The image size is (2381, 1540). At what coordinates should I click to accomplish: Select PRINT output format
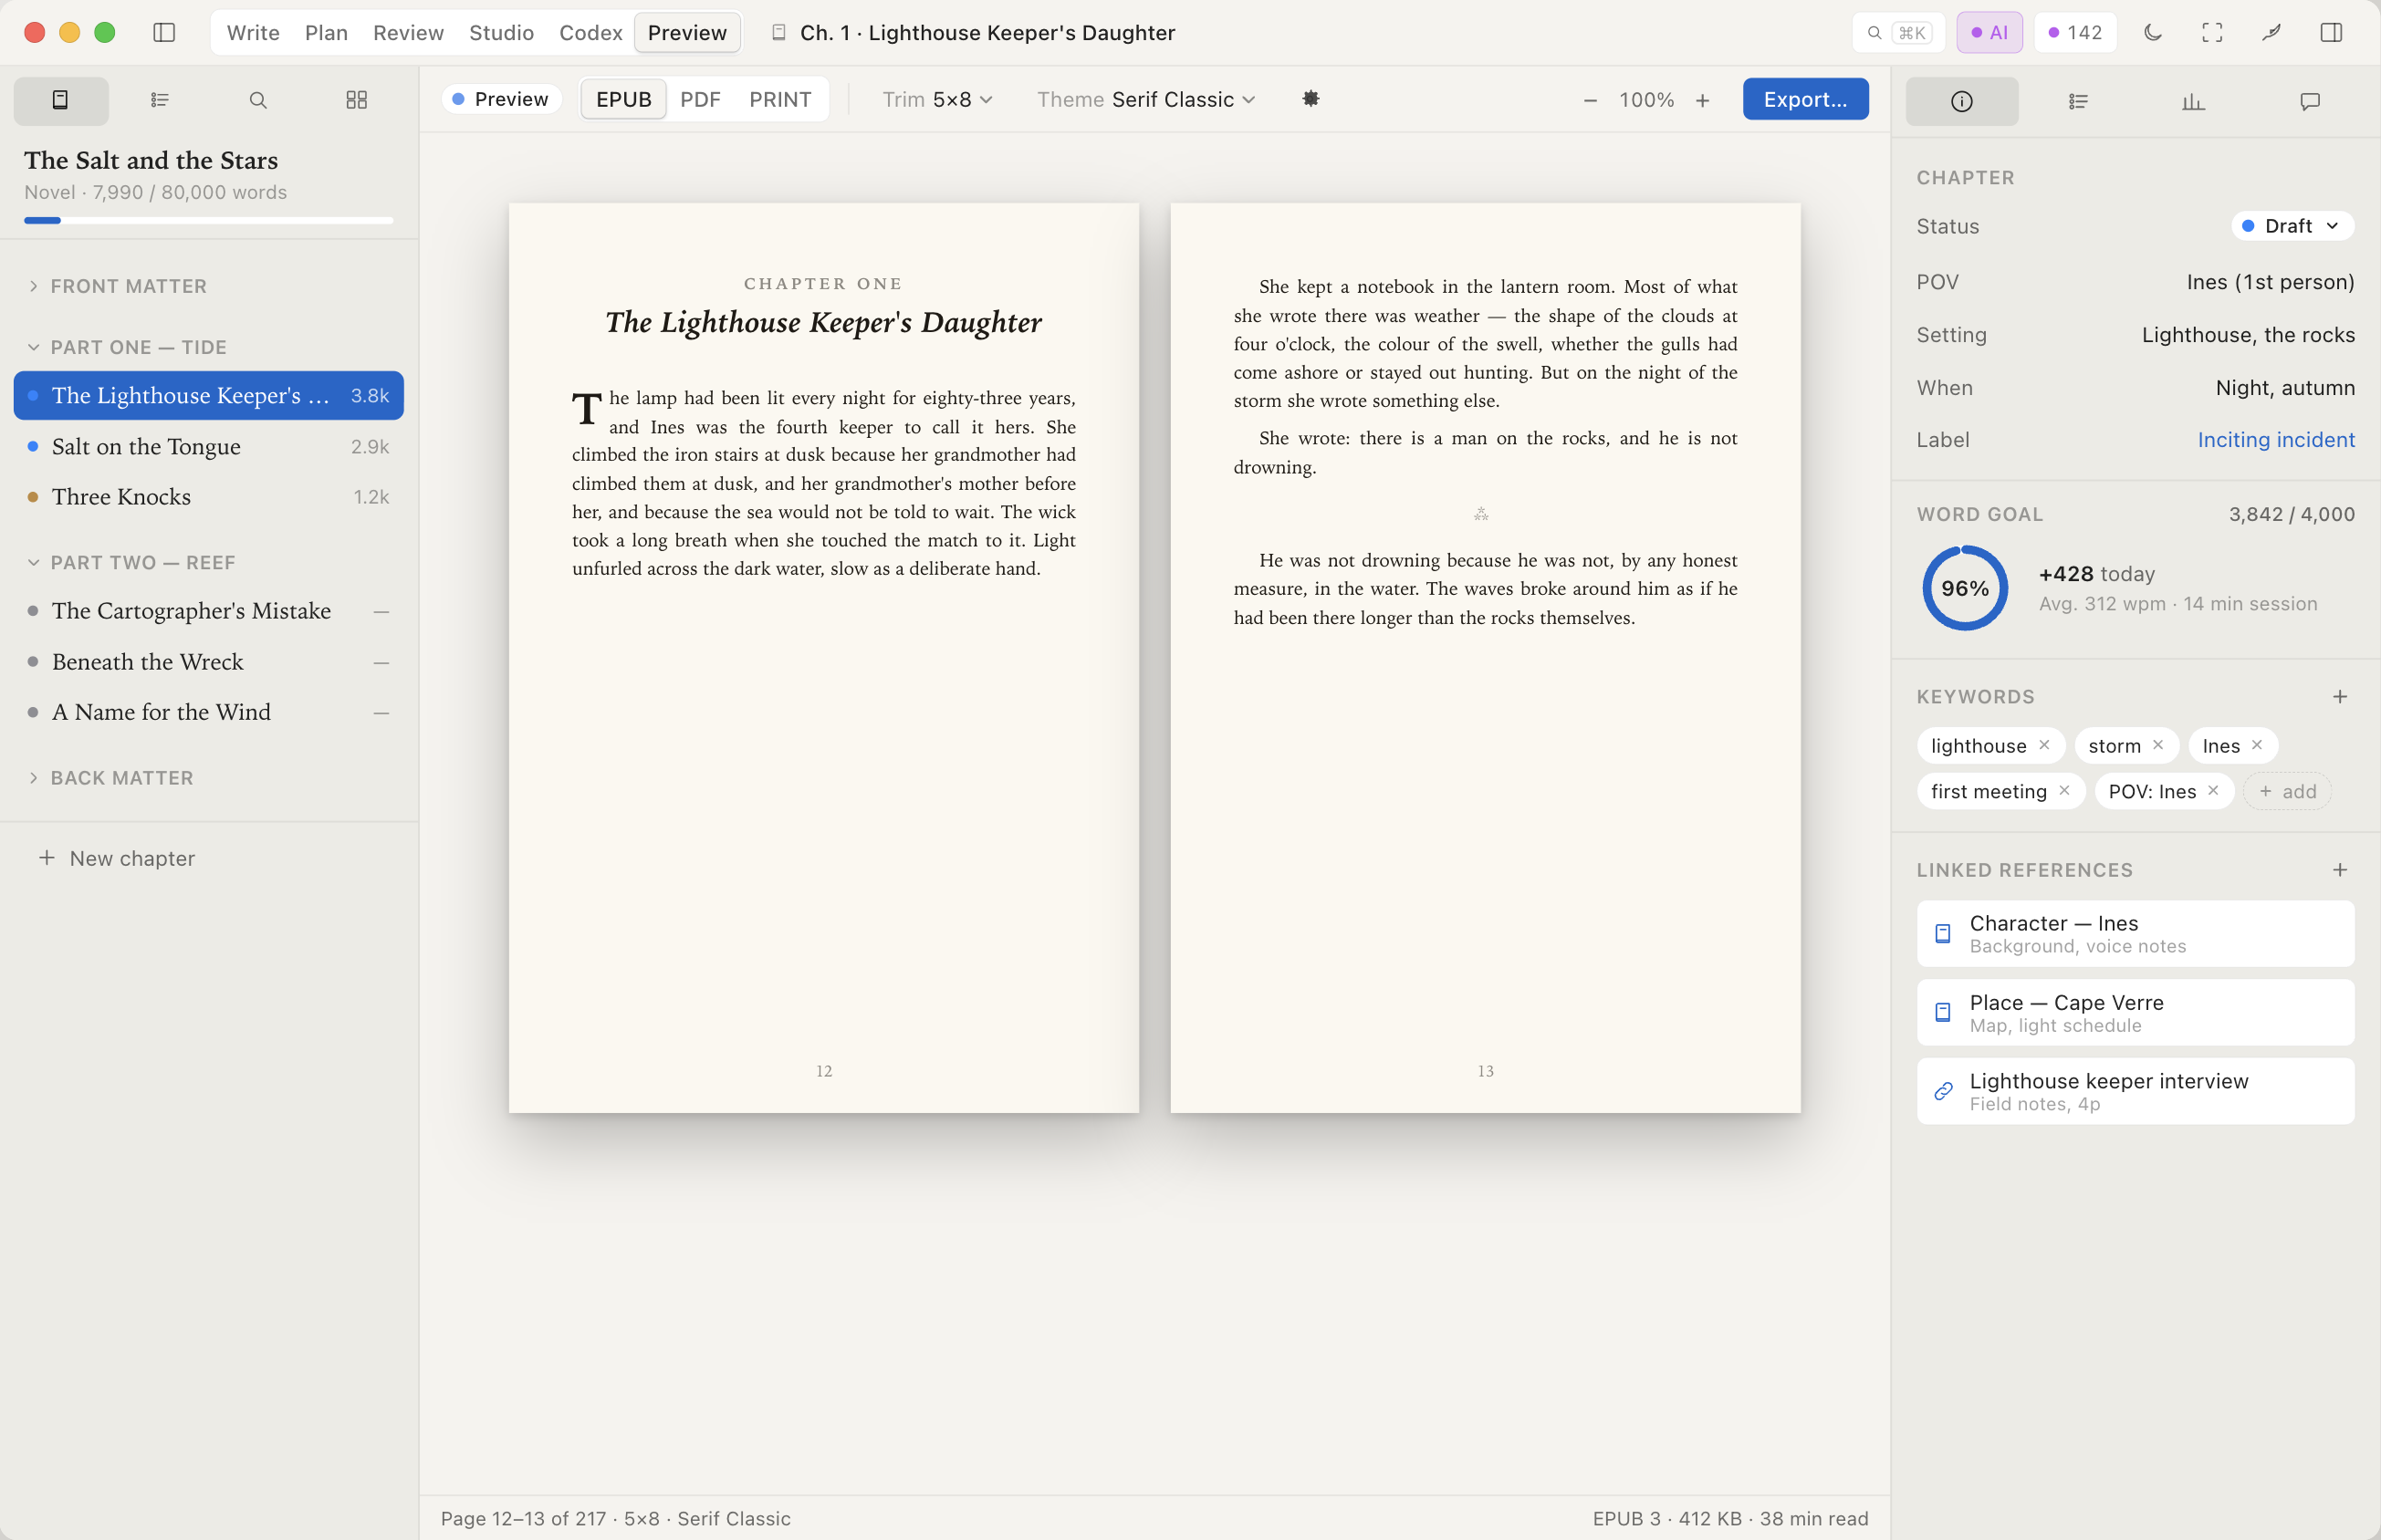click(780, 99)
